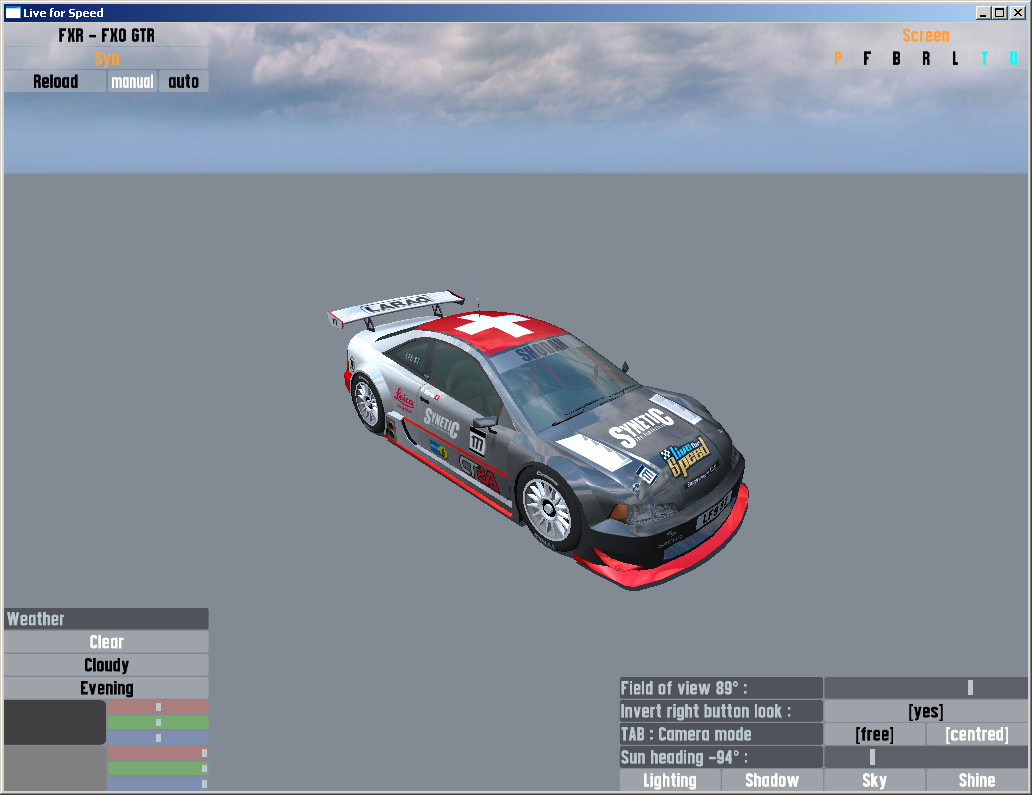
Task: Toggle the cyan T option
Action: tap(985, 59)
